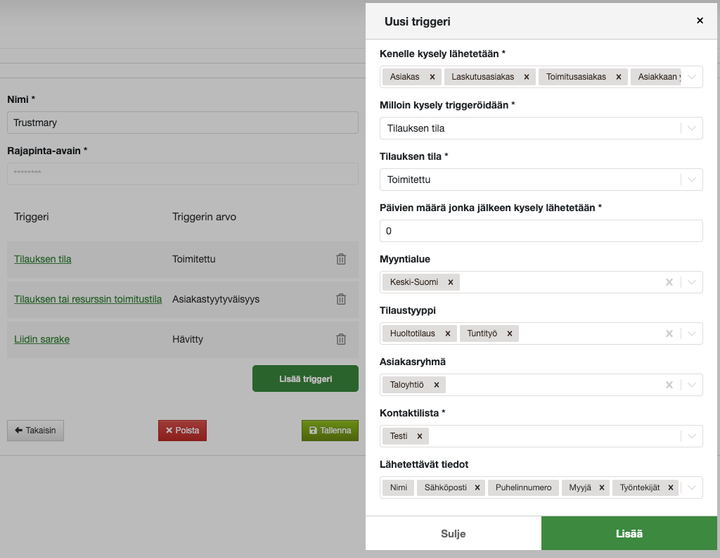Remove the Taloyhtiö tag
720x558 pixels.
coord(437,384)
